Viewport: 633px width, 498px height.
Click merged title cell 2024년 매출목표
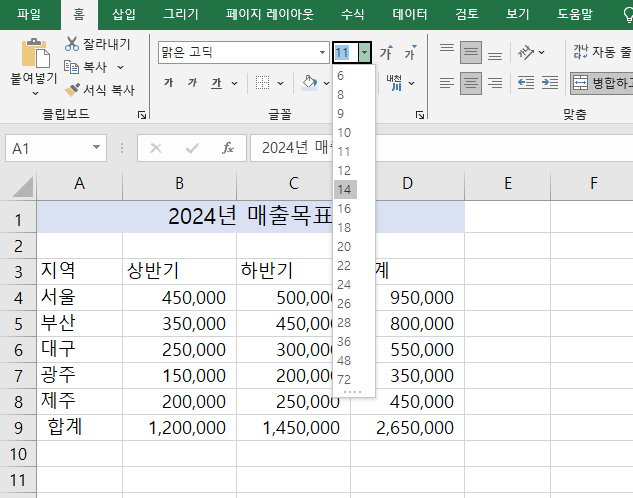coord(250,216)
